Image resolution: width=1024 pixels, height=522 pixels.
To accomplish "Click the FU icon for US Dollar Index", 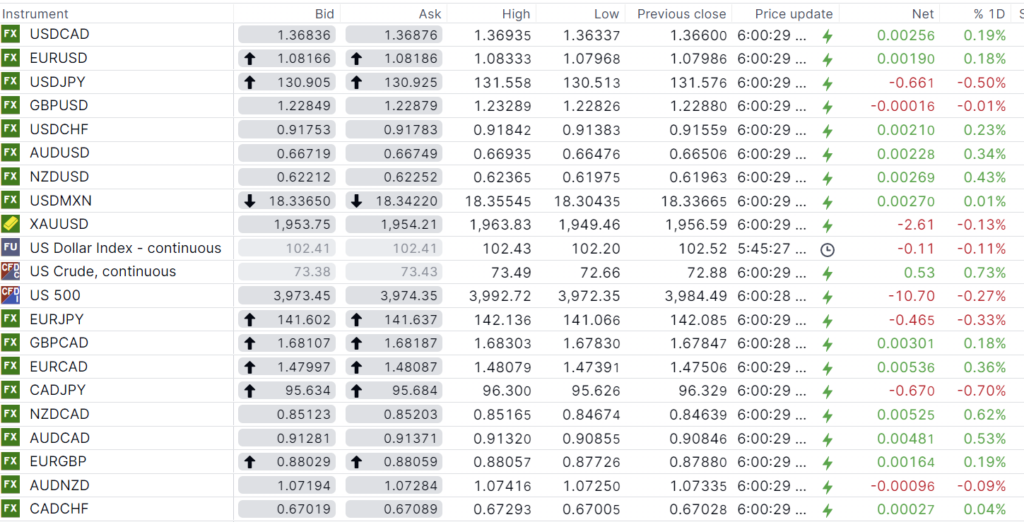I will pos(10,247).
